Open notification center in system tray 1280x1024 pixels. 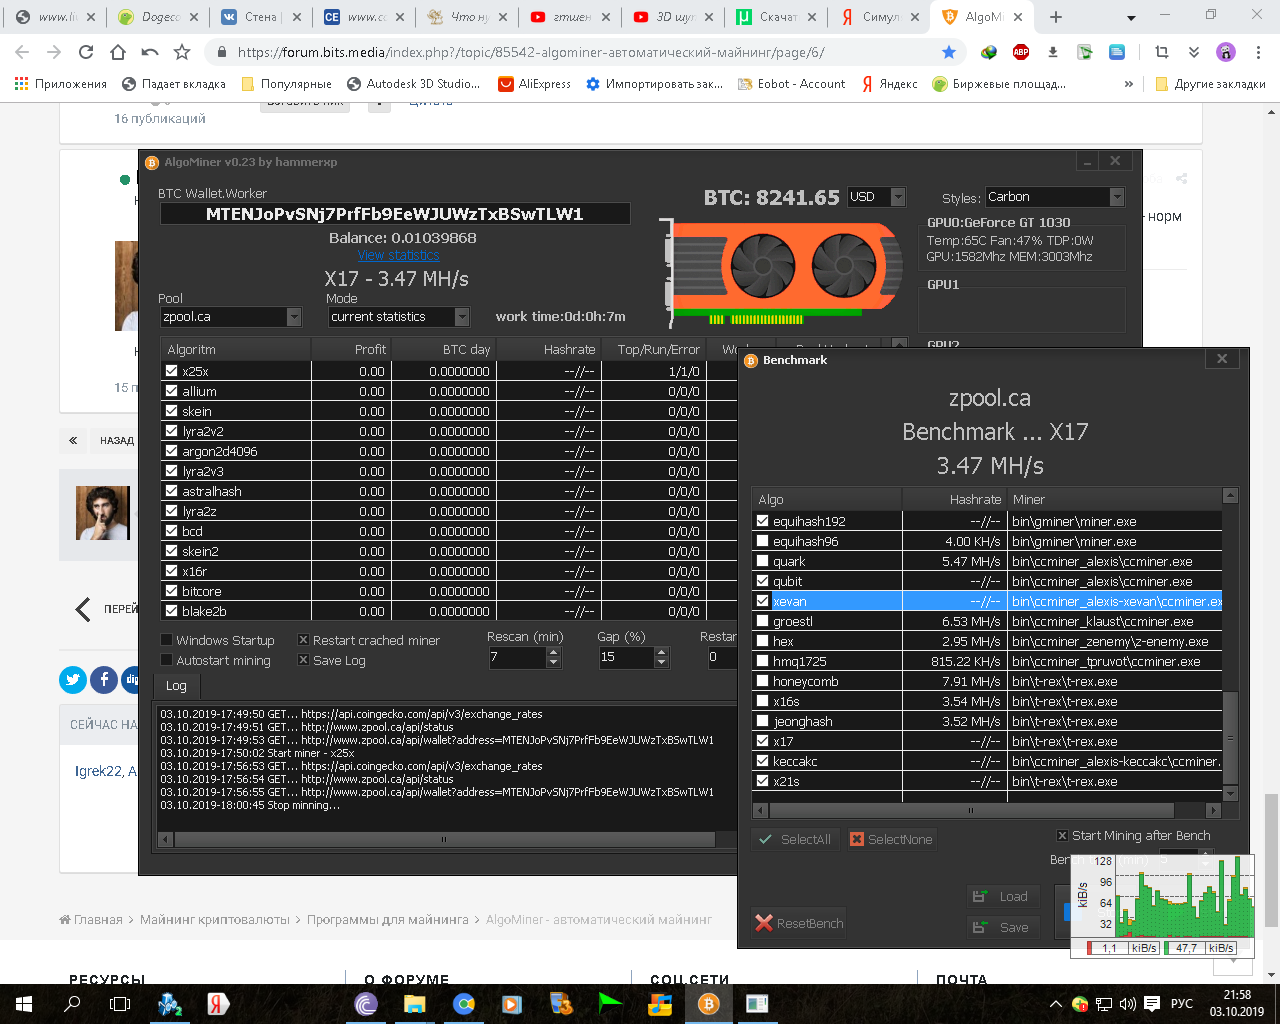click(1152, 1004)
